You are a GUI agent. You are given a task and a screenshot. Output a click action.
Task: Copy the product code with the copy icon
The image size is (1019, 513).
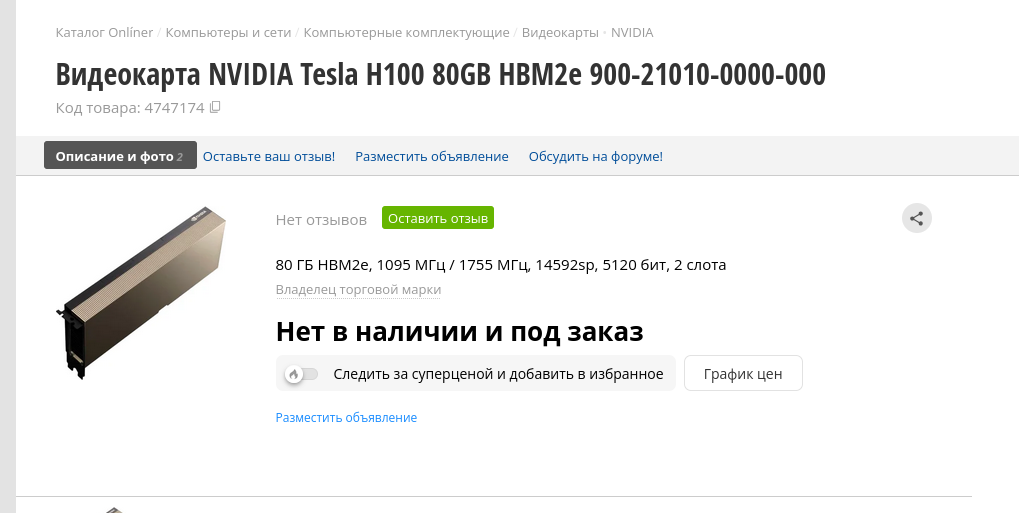(215, 108)
